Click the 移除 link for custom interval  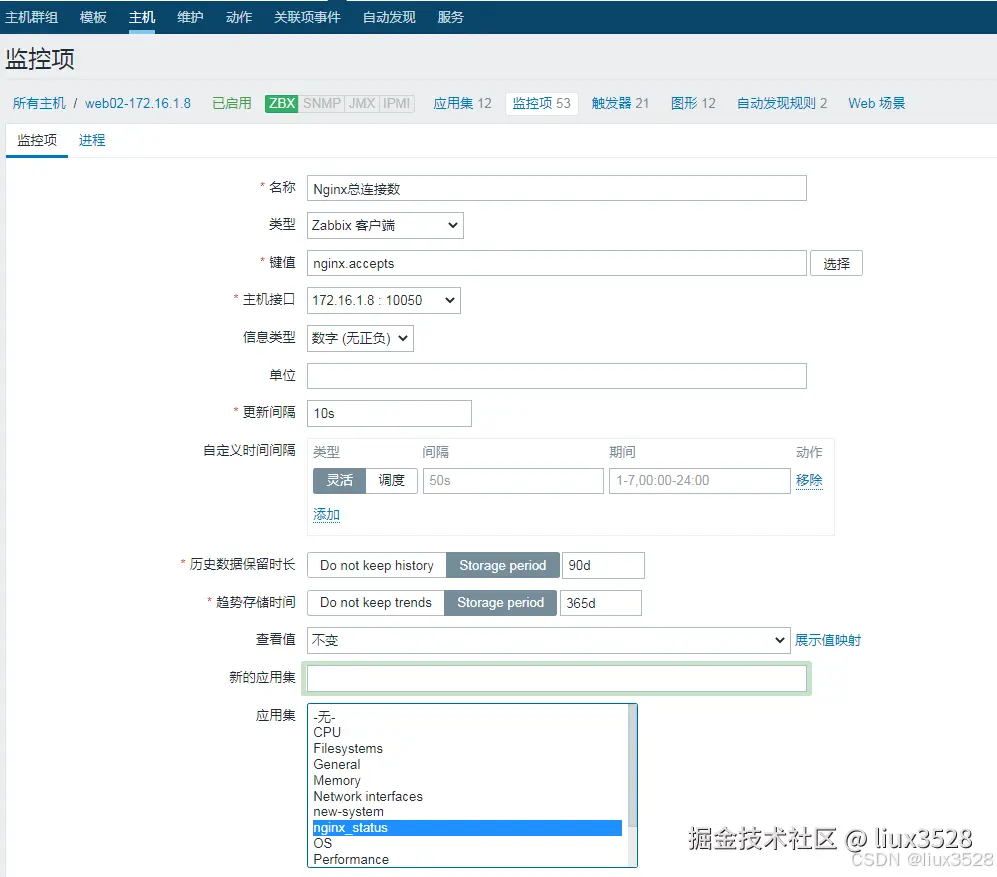coord(809,480)
